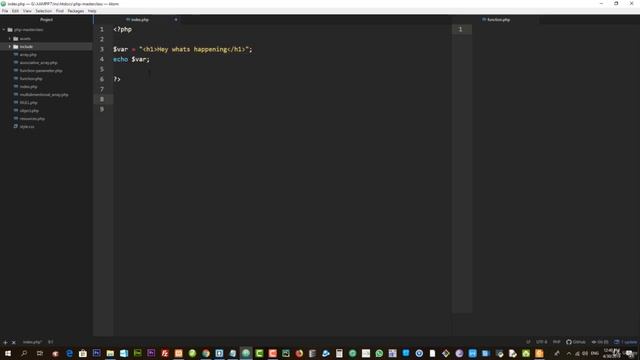Click line number 3 in the gutter

[102, 49]
